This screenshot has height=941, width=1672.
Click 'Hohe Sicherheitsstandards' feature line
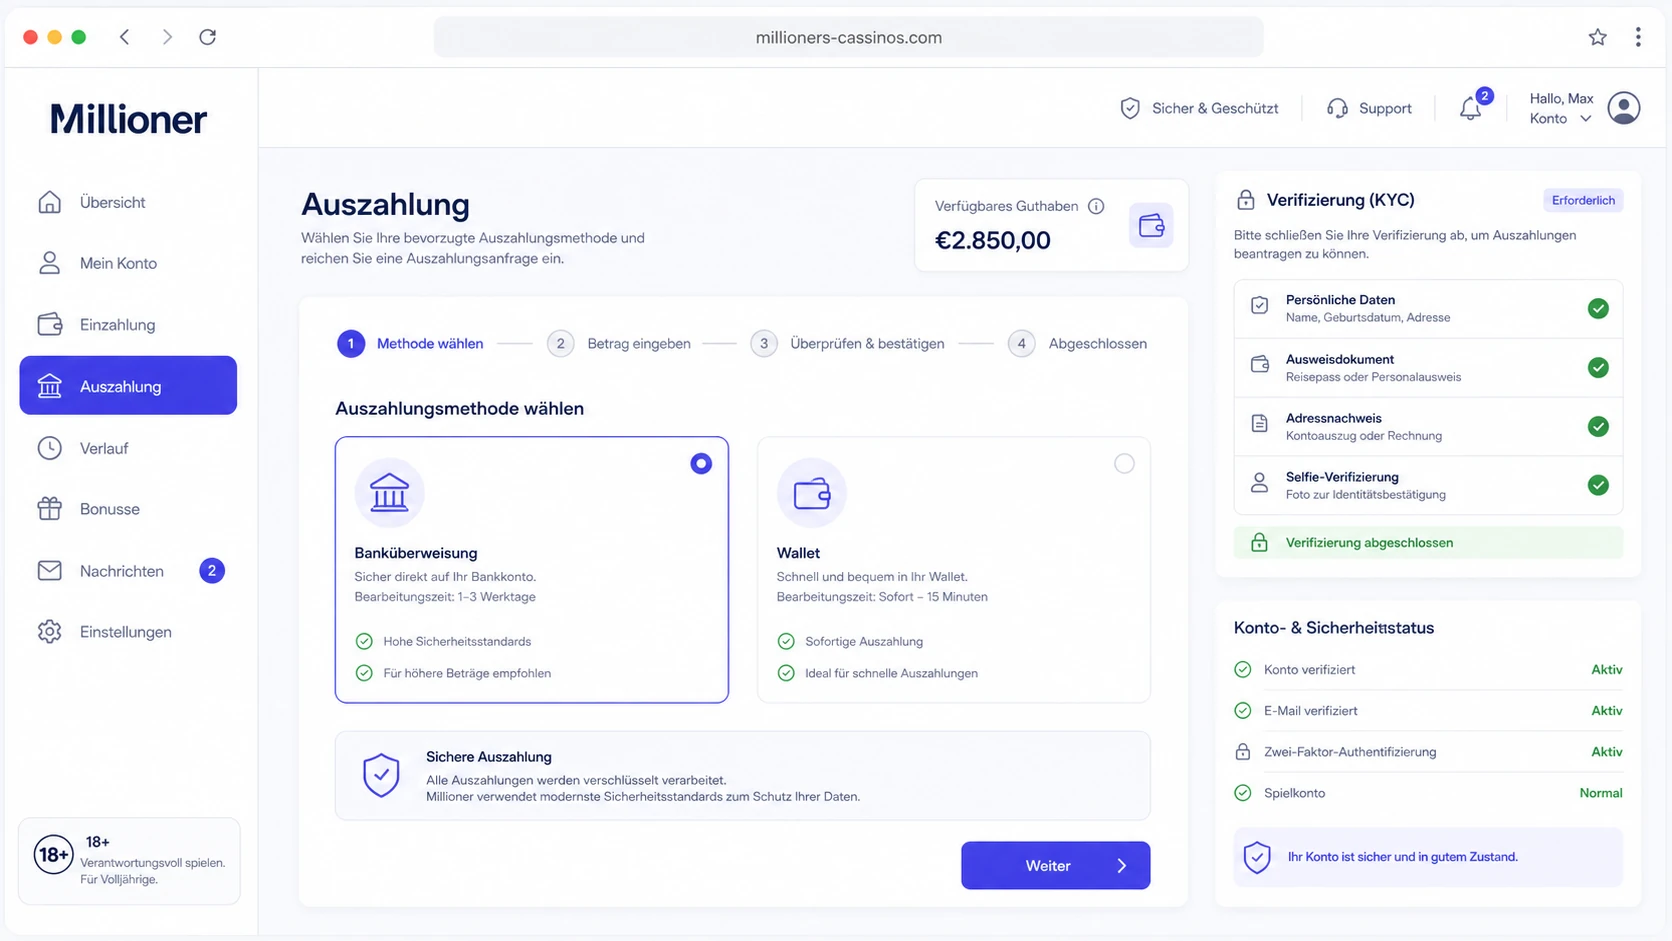tap(444, 642)
